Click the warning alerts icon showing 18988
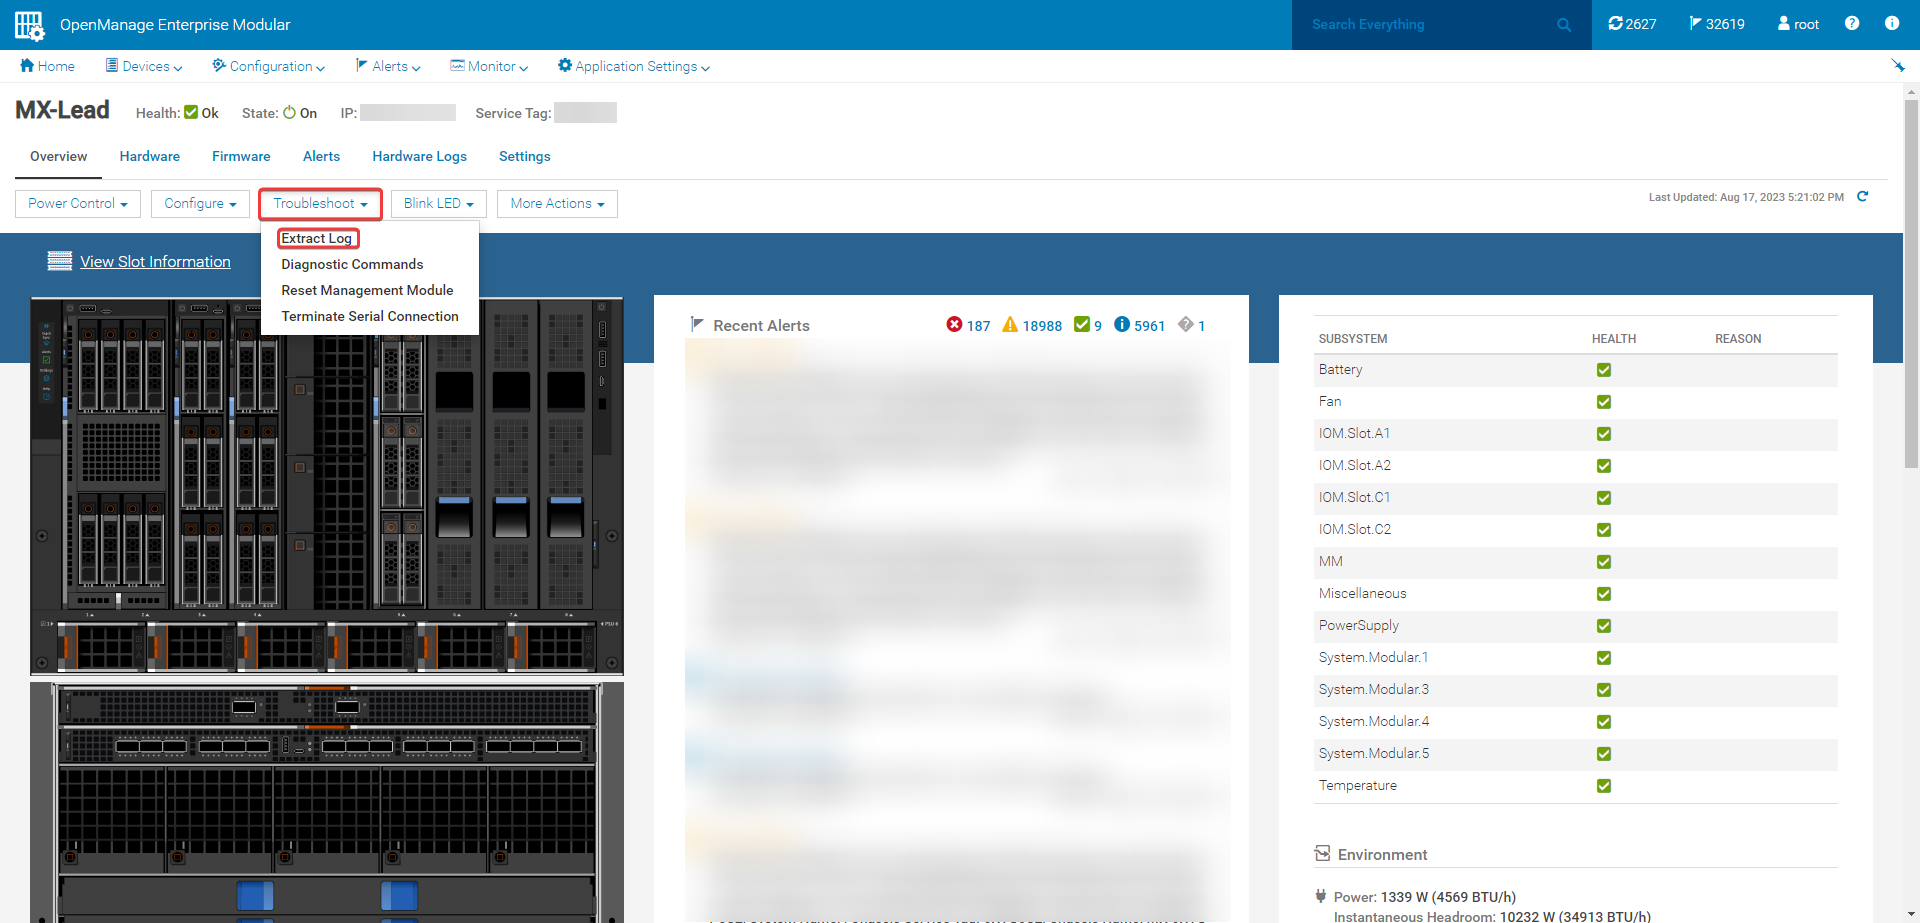This screenshot has height=923, width=1920. 1011,325
